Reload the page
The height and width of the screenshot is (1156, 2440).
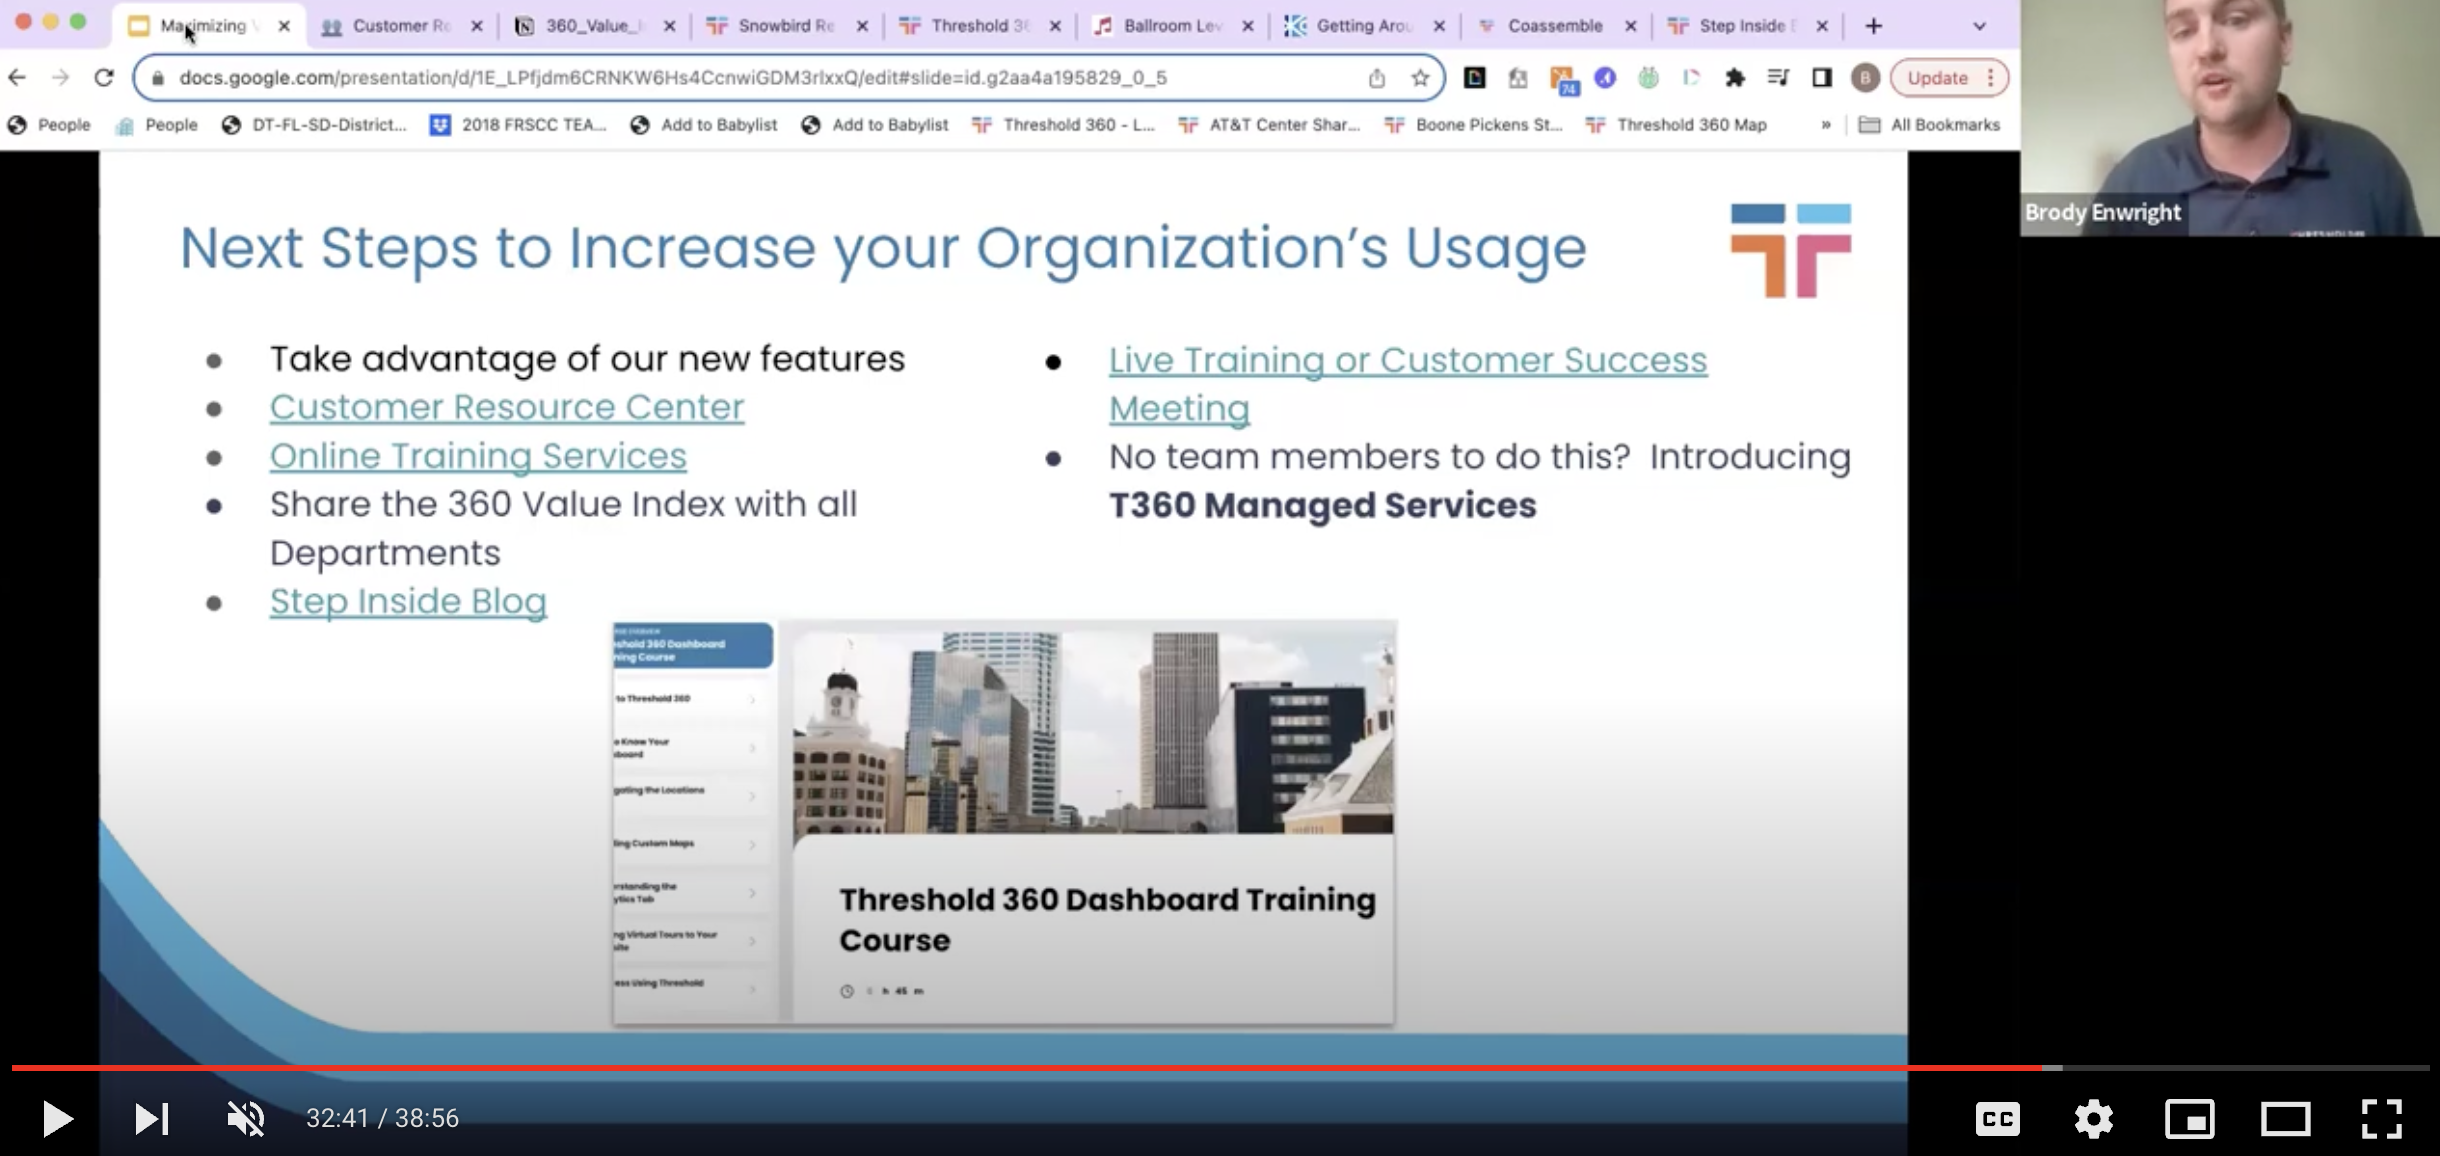pos(104,78)
